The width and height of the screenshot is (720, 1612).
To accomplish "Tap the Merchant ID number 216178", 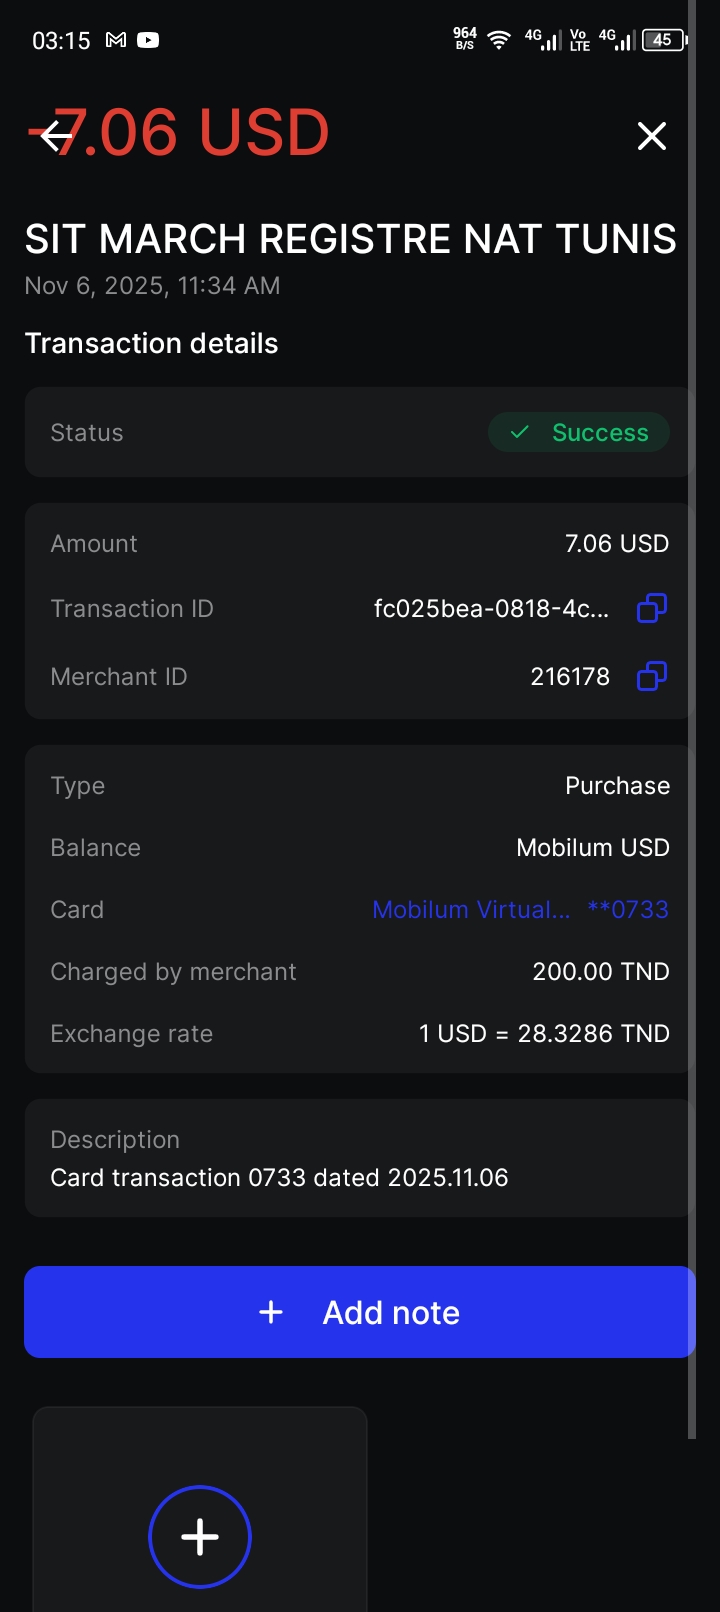I will 570,676.
